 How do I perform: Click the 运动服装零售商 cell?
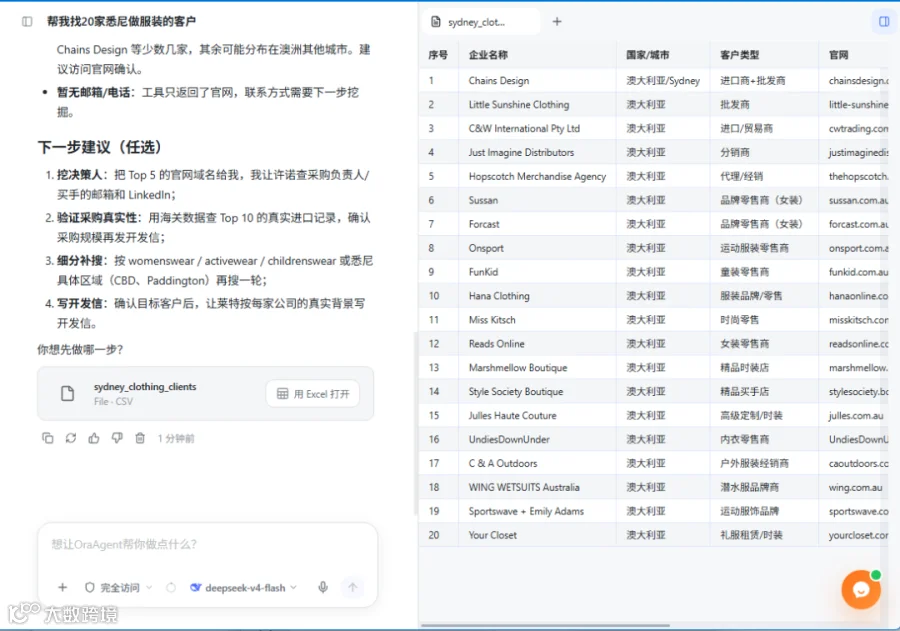[x=764, y=248]
